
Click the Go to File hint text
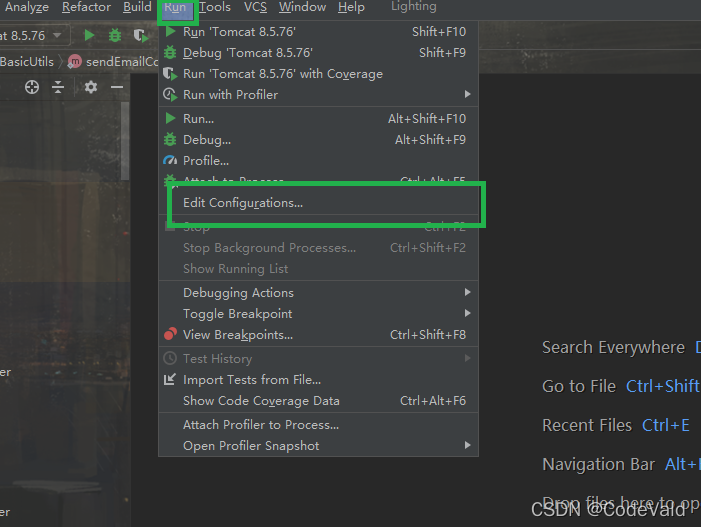click(x=579, y=386)
